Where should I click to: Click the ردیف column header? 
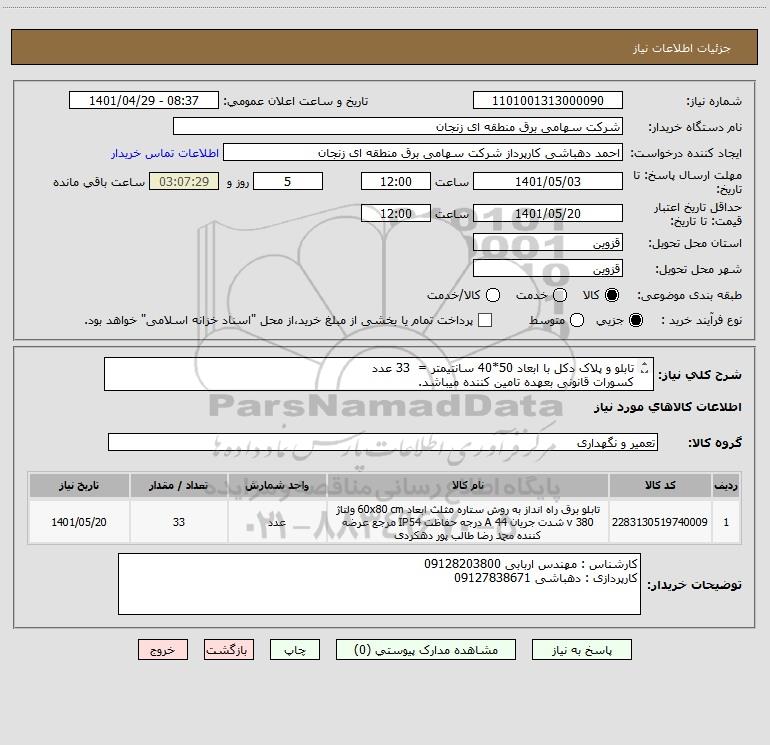726,486
